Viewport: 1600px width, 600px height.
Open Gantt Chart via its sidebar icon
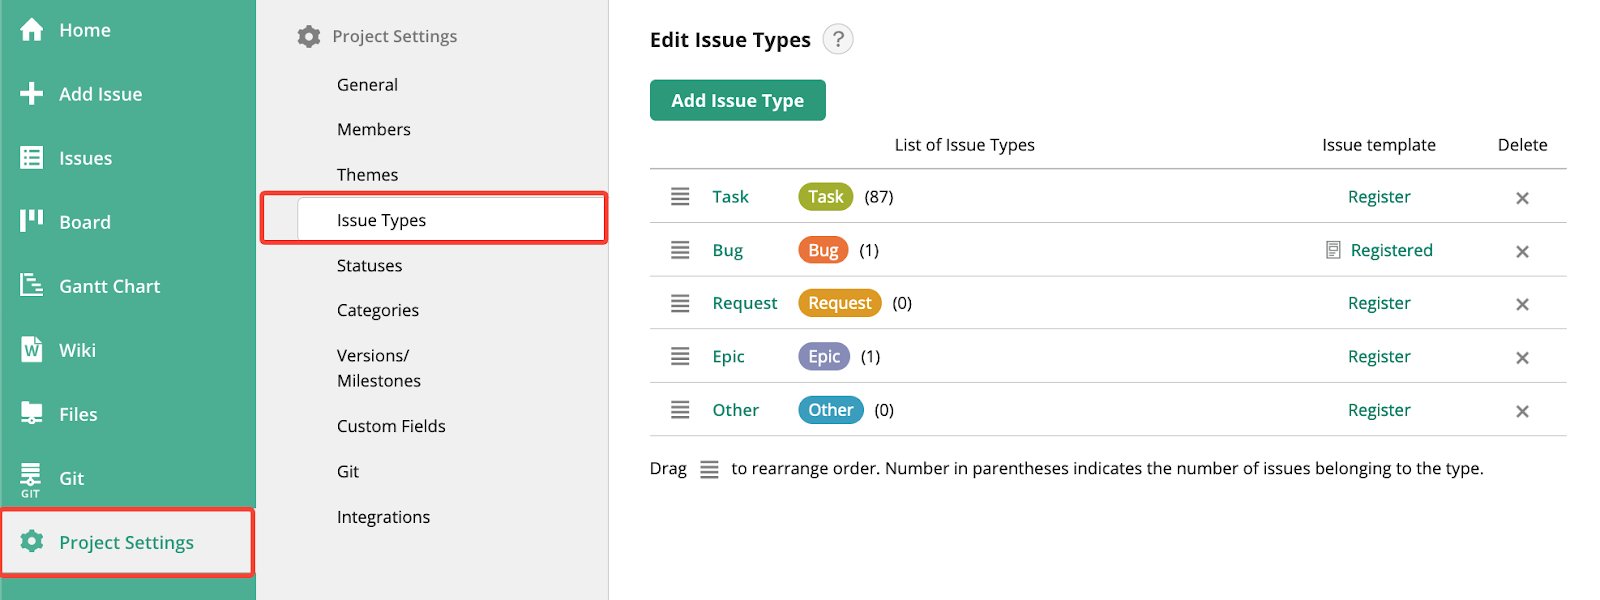pyautogui.click(x=32, y=285)
